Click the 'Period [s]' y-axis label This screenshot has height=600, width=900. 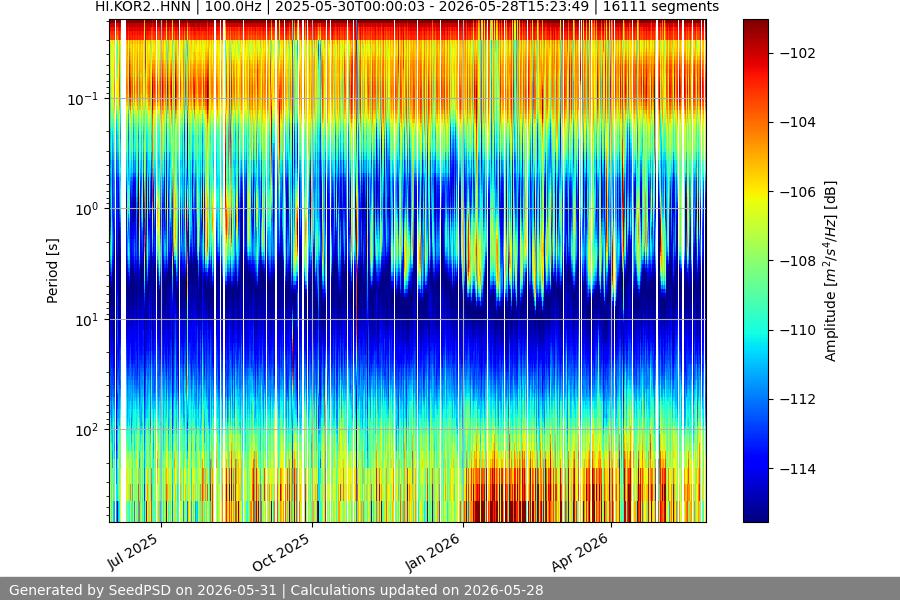(x=52, y=271)
